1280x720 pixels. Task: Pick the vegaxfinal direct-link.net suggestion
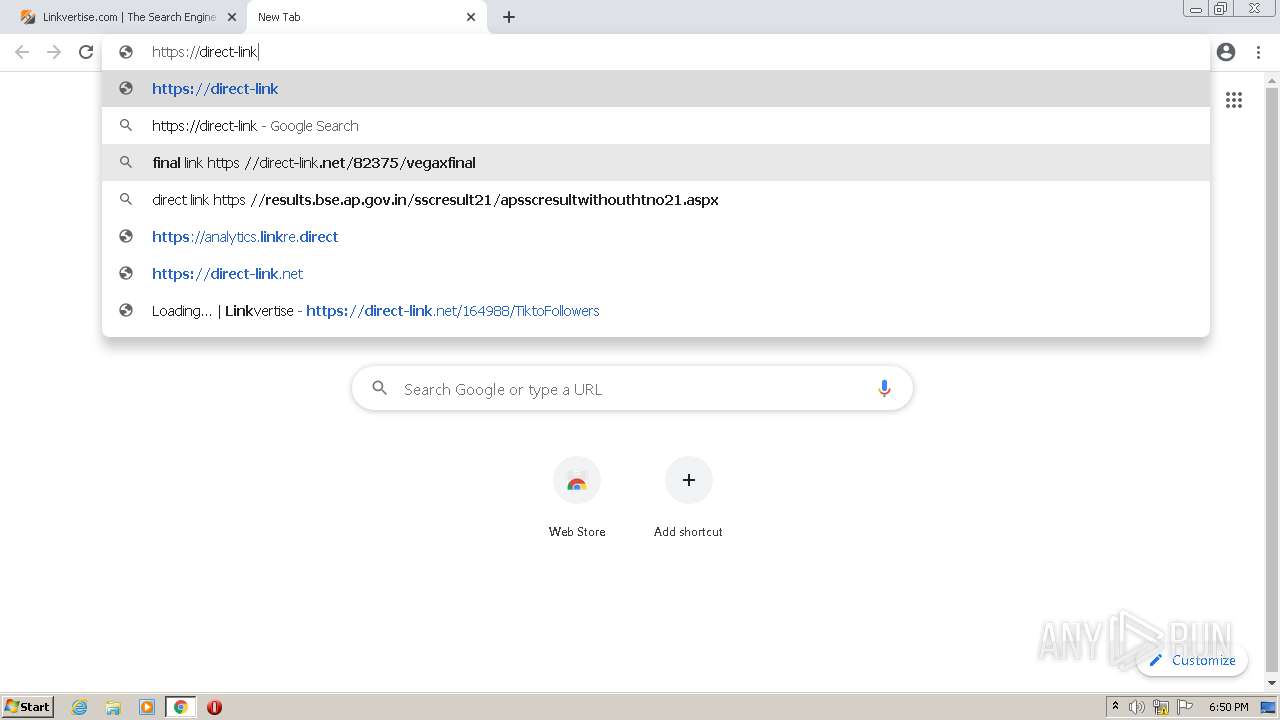[656, 163]
